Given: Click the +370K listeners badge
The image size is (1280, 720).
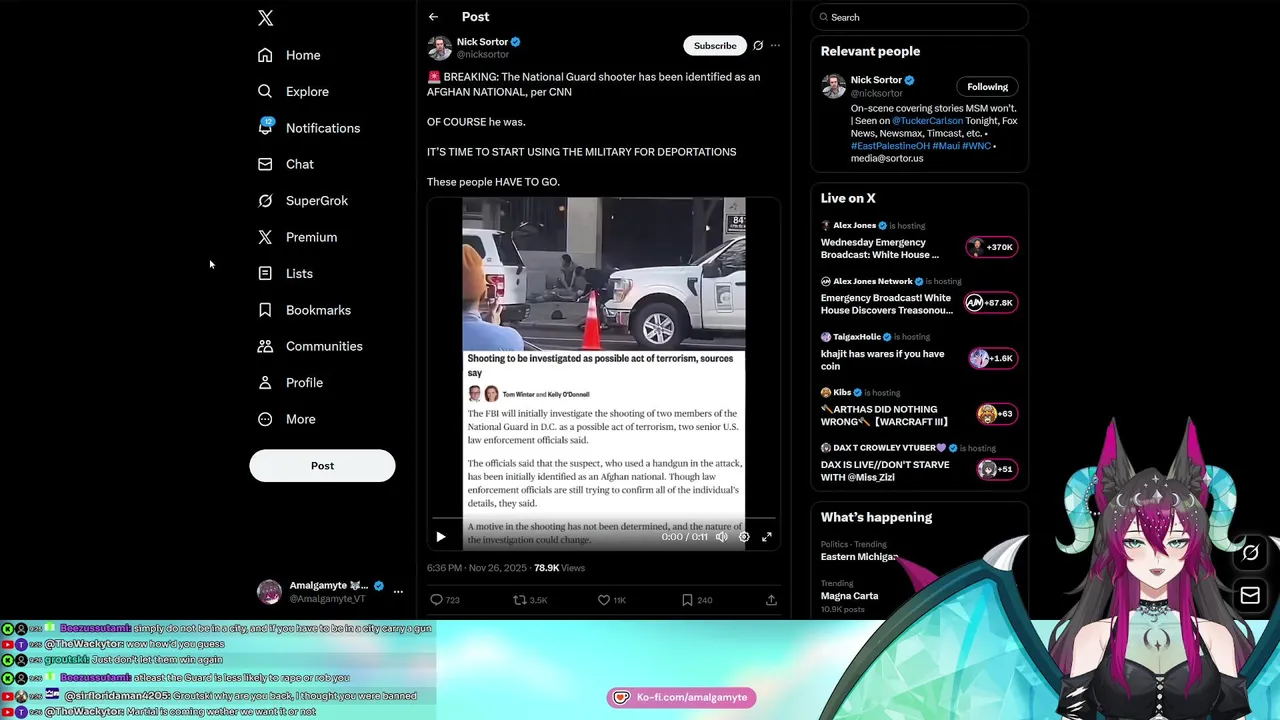Looking at the screenshot, I should 991,247.
